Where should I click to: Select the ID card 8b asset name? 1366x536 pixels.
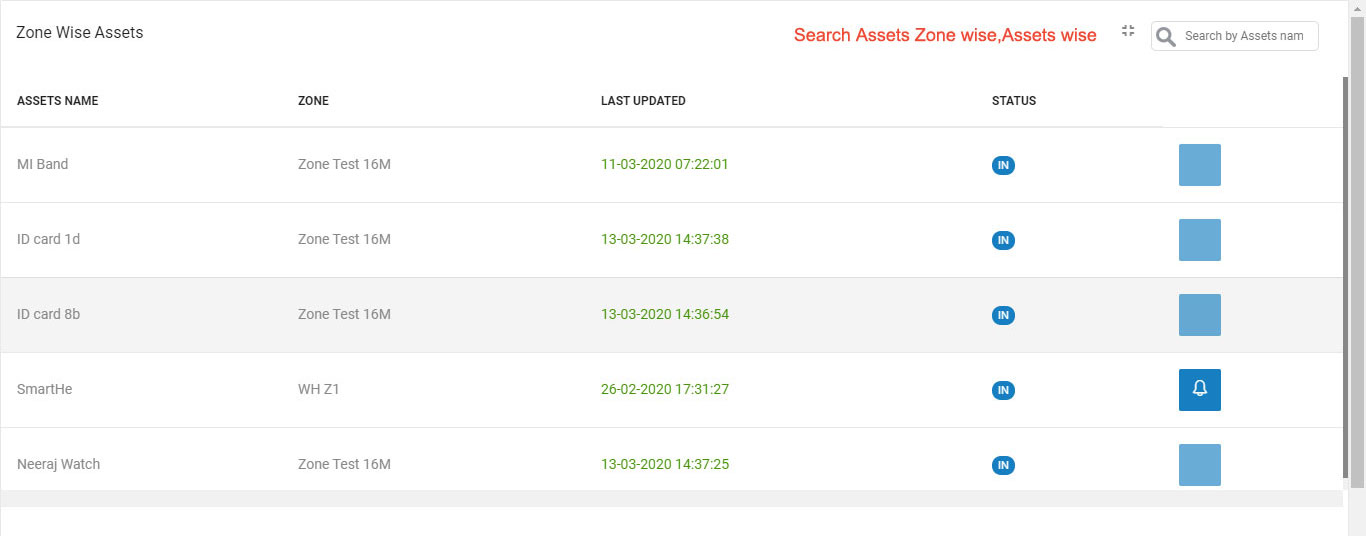(x=49, y=315)
